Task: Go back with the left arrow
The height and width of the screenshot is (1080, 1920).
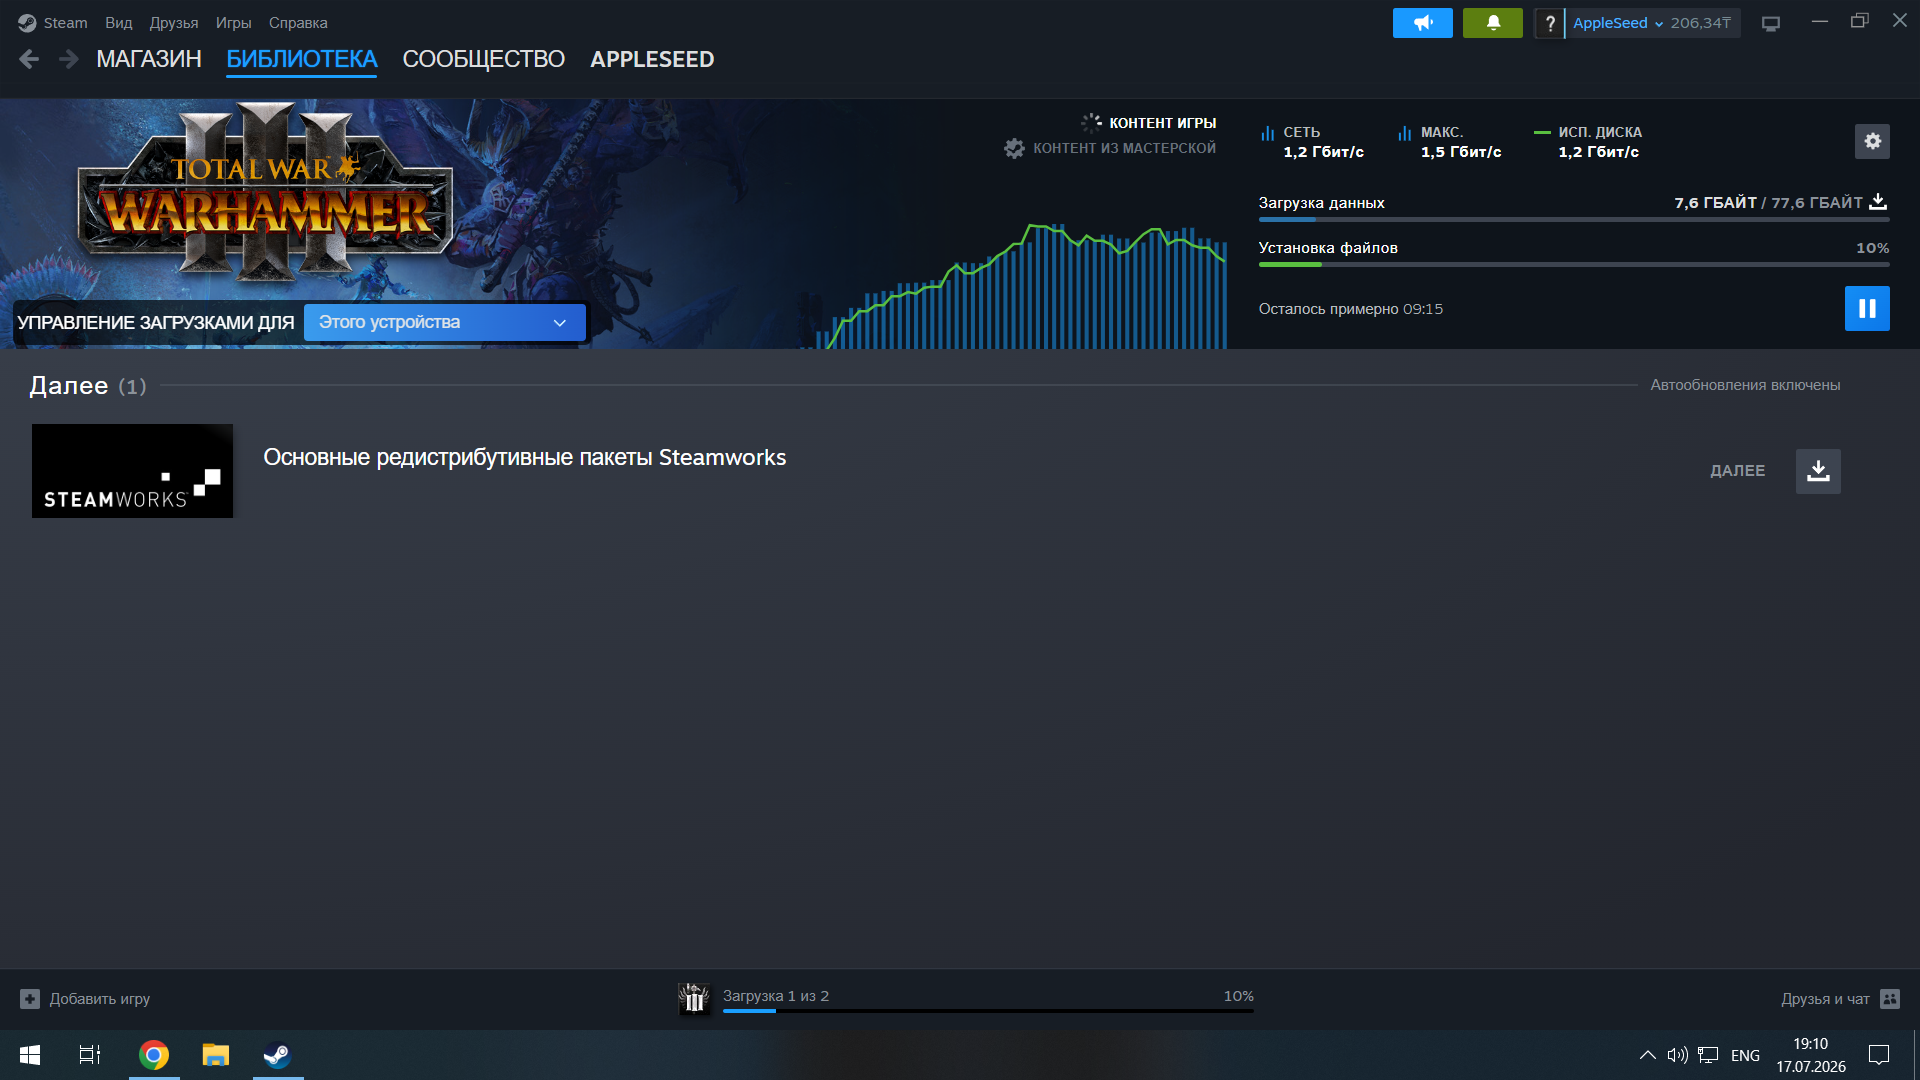Action: click(x=29, y=59)
